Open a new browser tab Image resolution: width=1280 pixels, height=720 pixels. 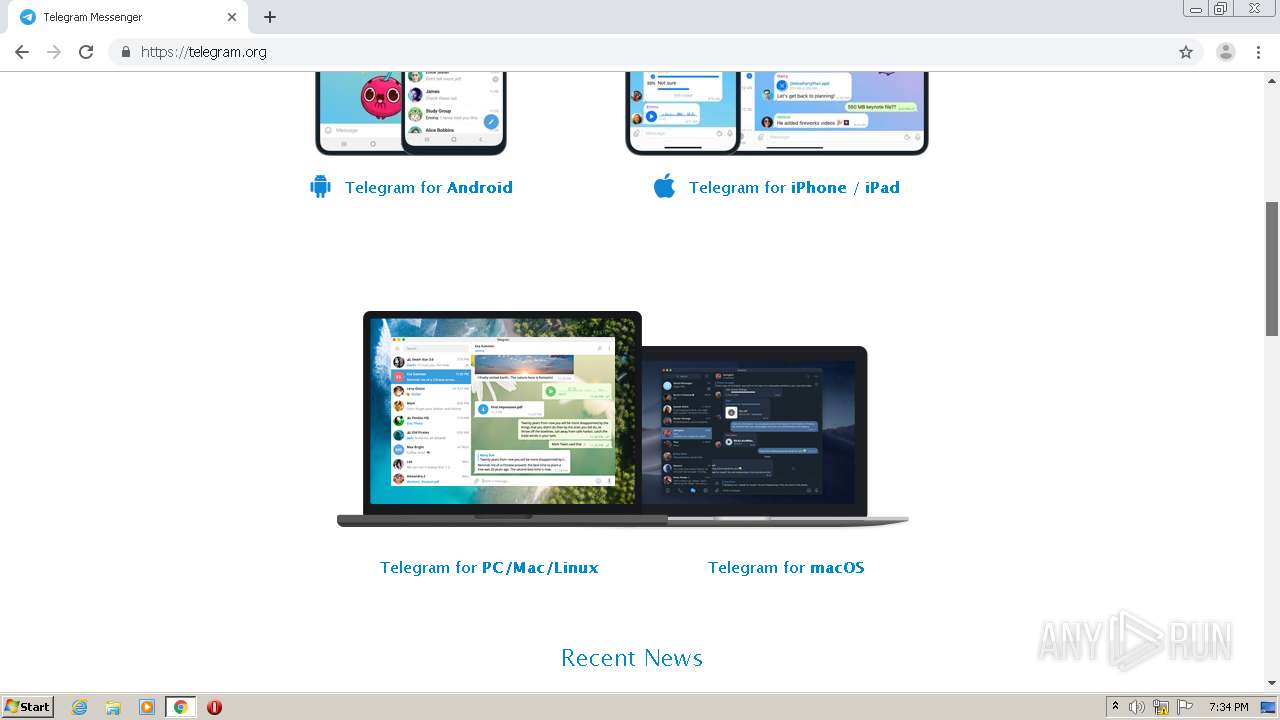tap(270, 17)
